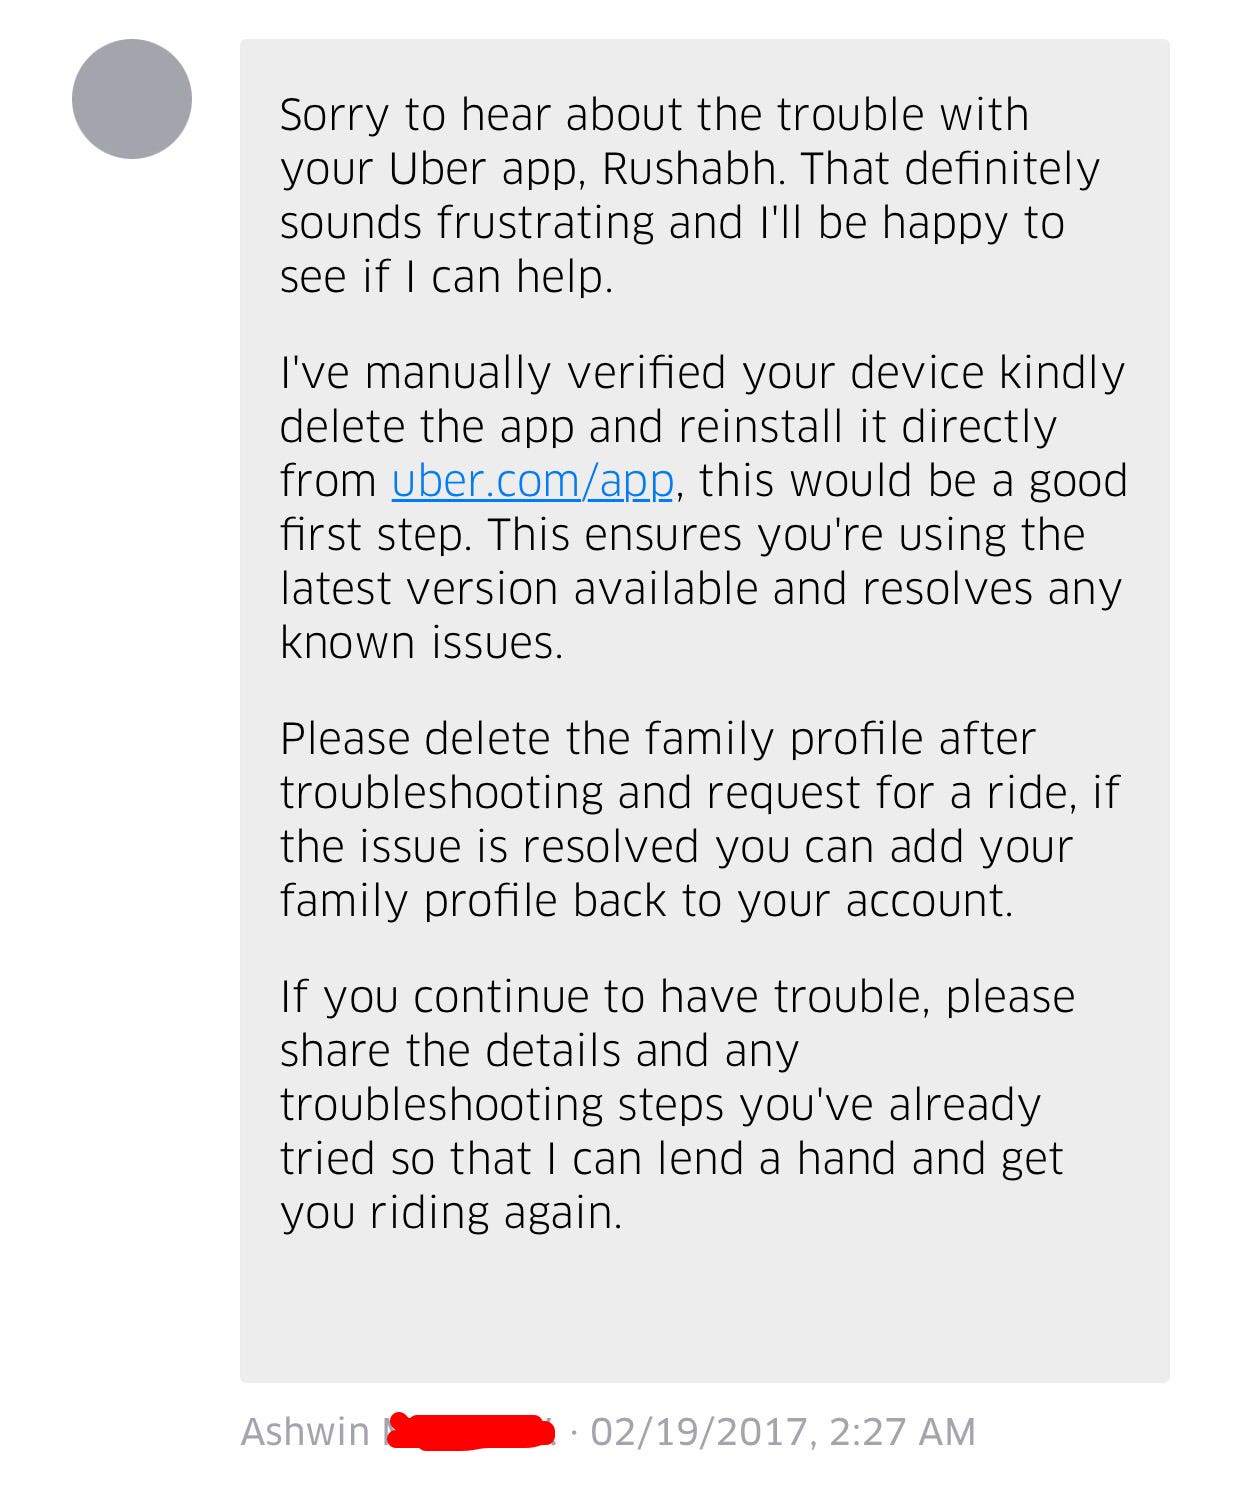Select the 'If you continue to have trouble' line
The height and width of the screenshot is (1496, 1242).
pyautogui.click(x=677, y=997)
